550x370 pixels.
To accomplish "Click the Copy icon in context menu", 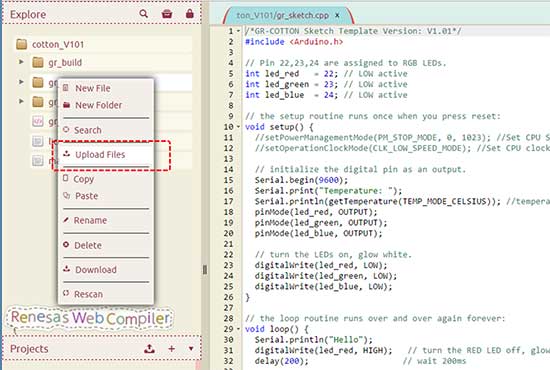I will tap(65, 178).
